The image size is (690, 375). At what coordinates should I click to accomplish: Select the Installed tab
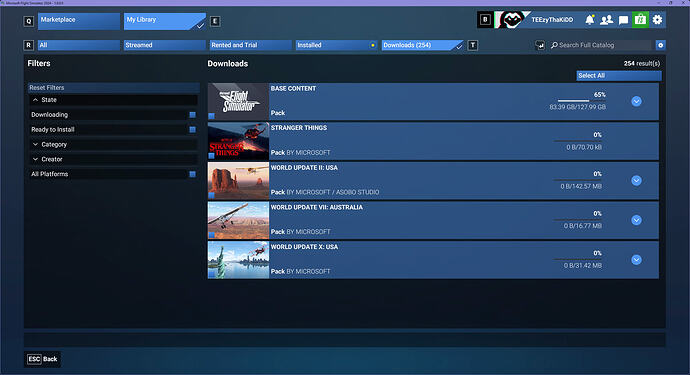337,45
